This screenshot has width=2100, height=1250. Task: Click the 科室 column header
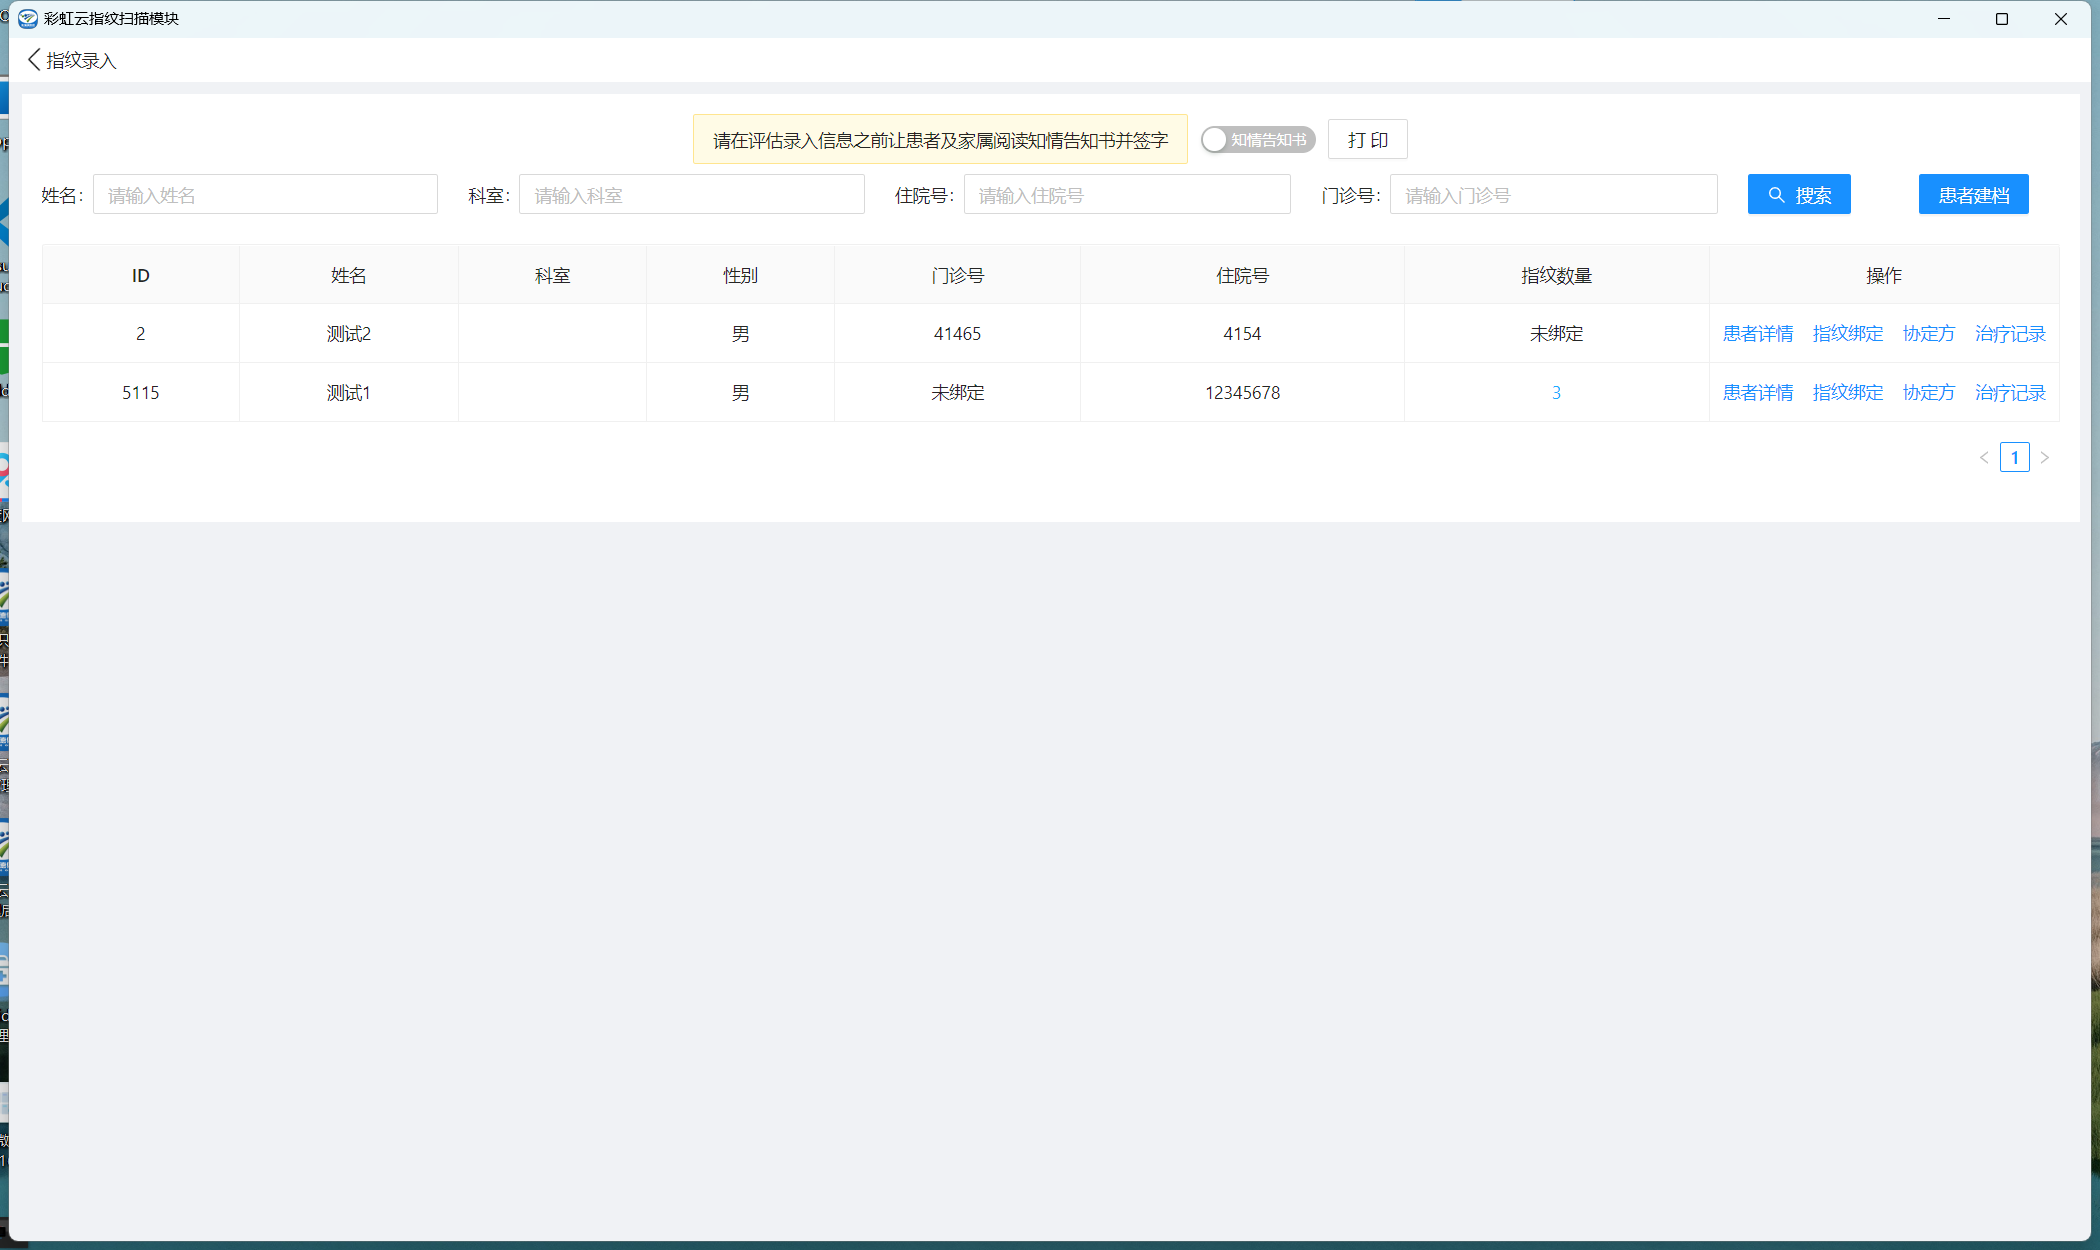point(552,276)
